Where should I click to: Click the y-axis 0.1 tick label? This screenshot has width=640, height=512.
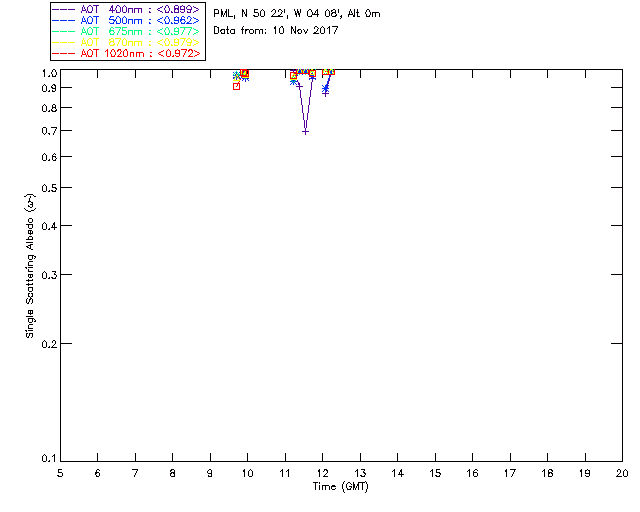(49, 459)
